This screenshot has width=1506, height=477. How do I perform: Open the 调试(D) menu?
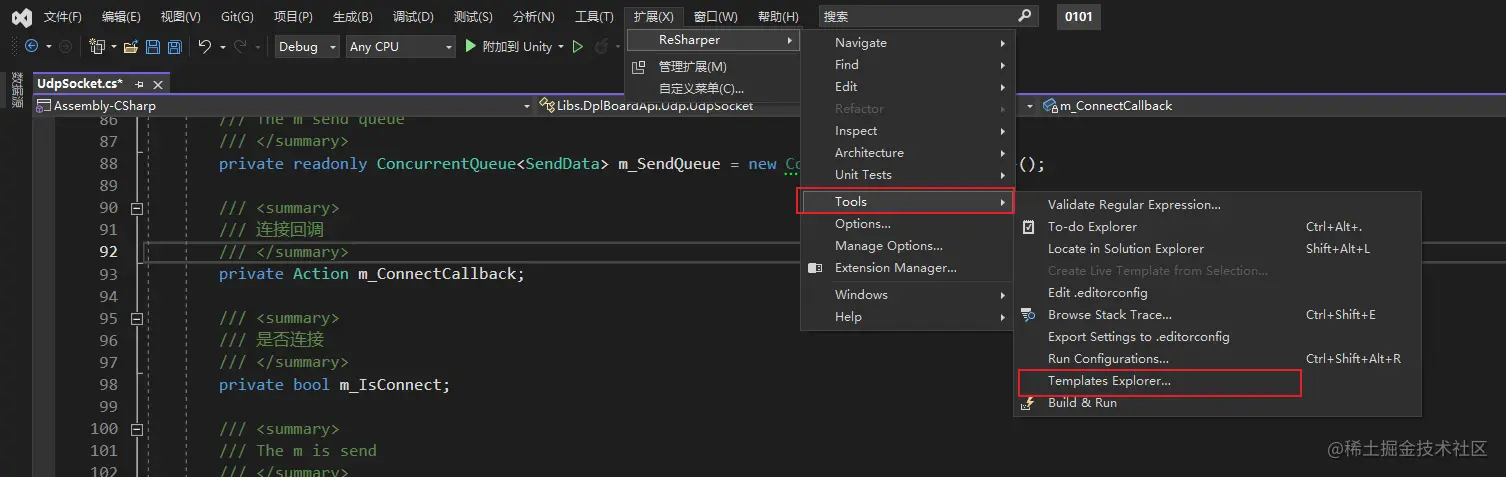[413, 17]
